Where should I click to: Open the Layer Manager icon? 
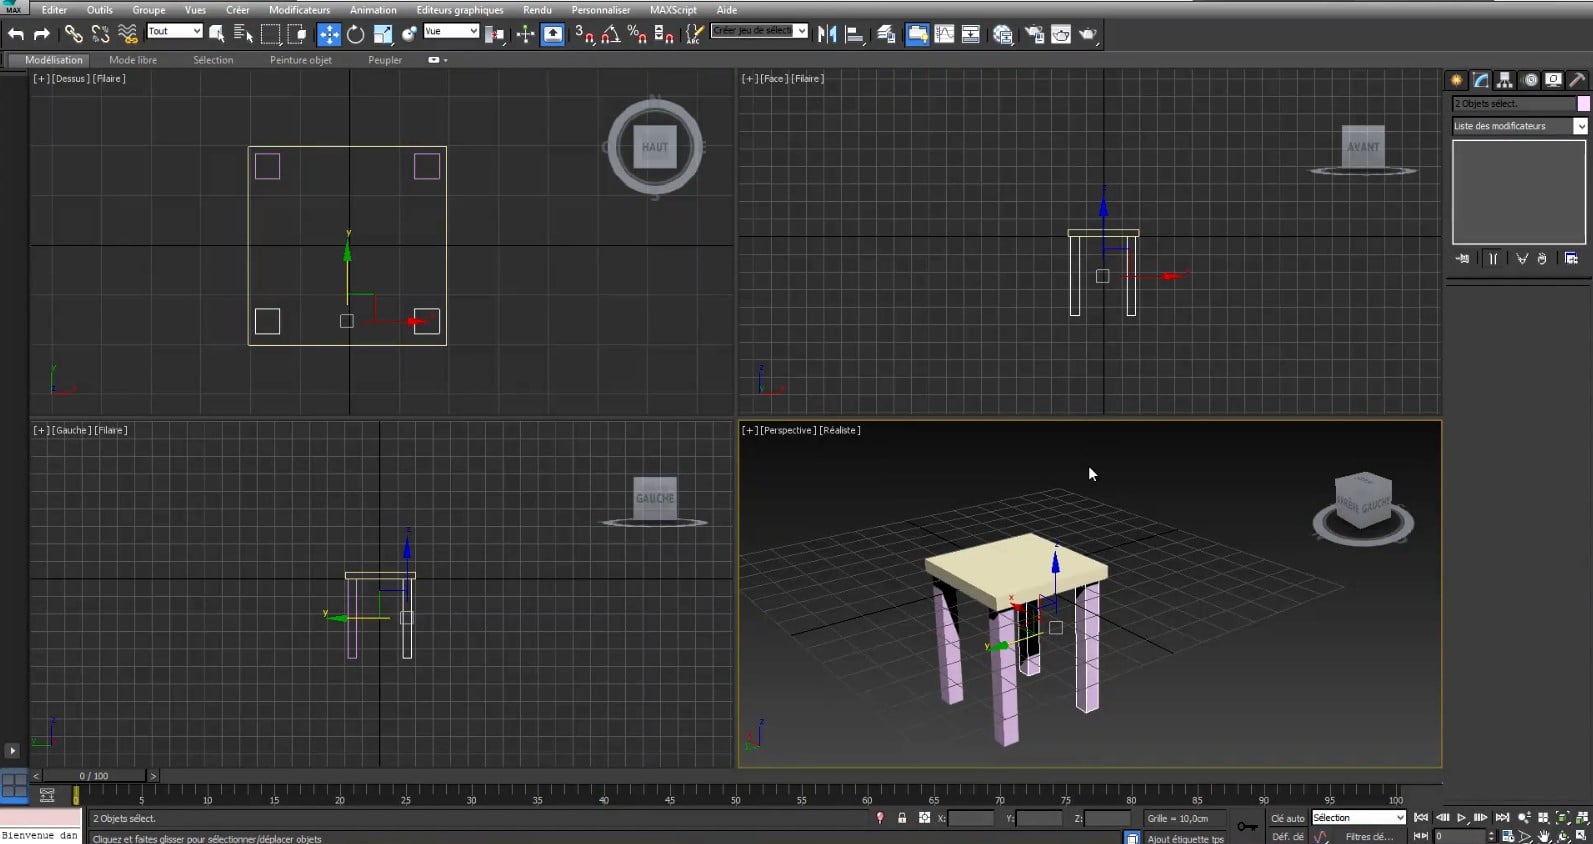coord(886,34)
